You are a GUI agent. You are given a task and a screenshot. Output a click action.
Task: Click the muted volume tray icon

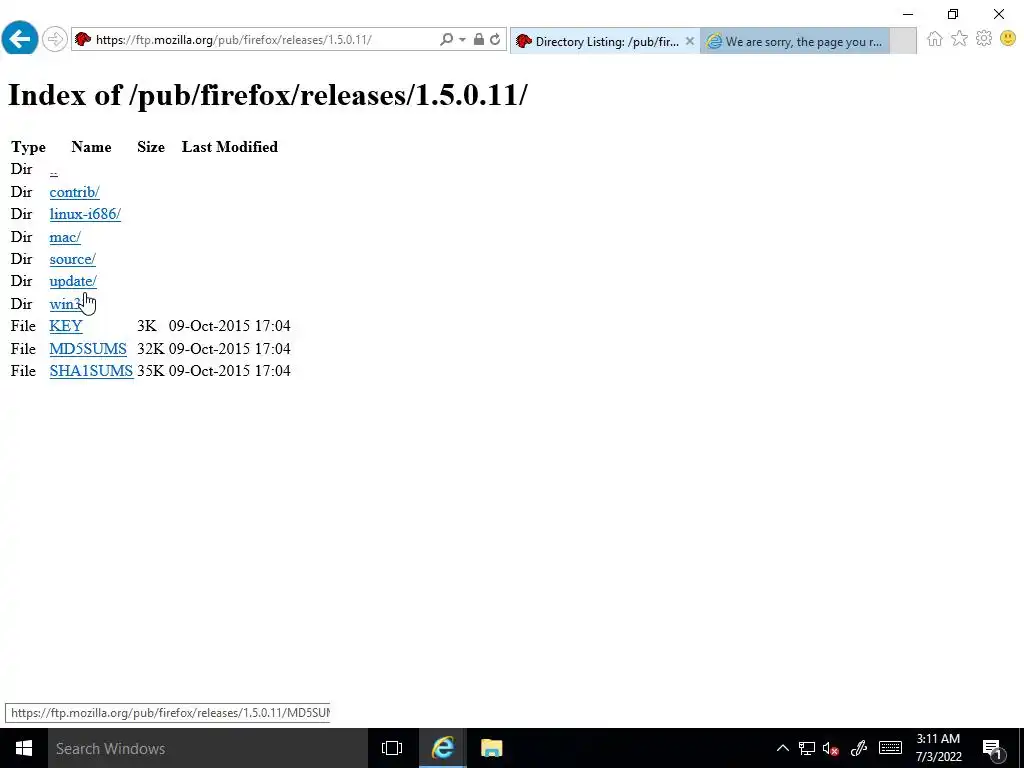click(831, 748)
